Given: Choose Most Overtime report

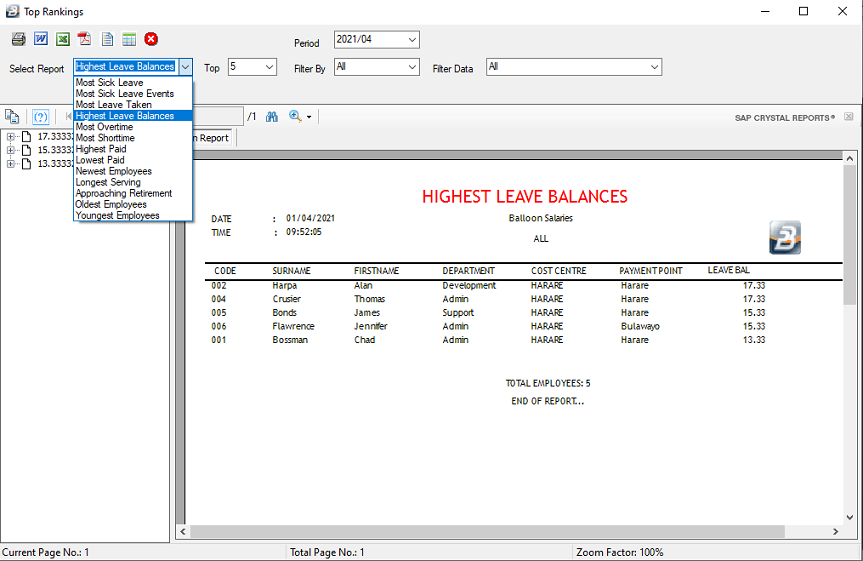Looking at the screenshot, I should tap(133, 127).
